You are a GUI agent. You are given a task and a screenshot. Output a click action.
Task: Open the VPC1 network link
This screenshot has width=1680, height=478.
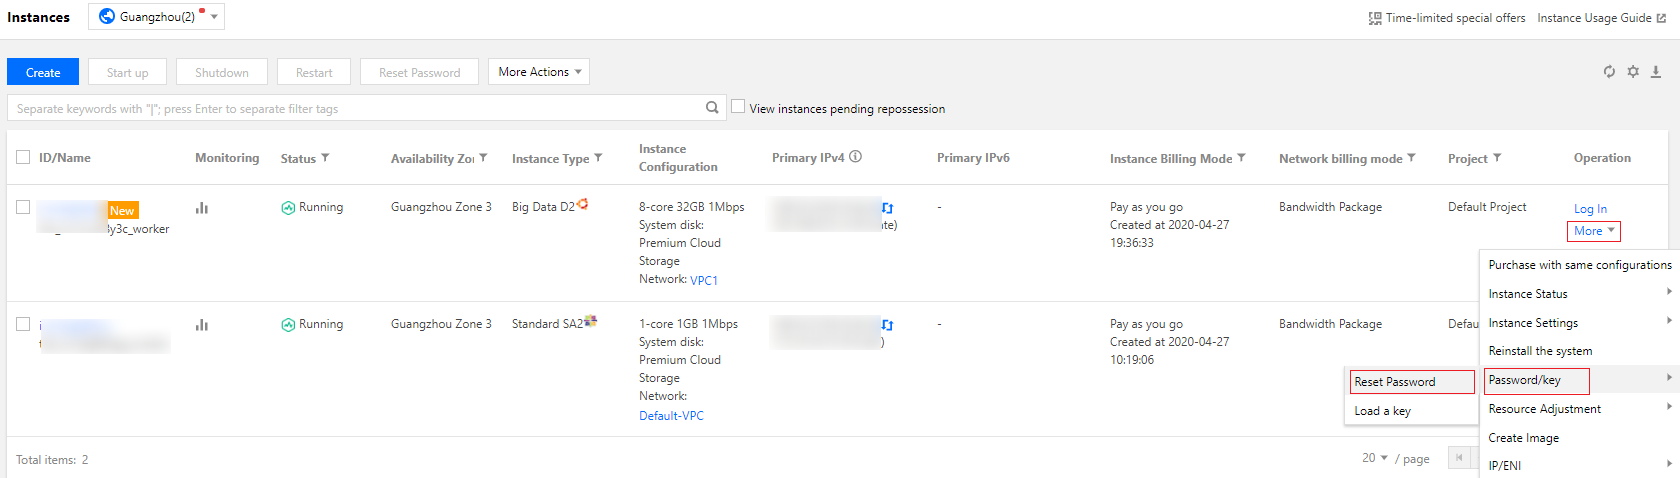(704, 280)
